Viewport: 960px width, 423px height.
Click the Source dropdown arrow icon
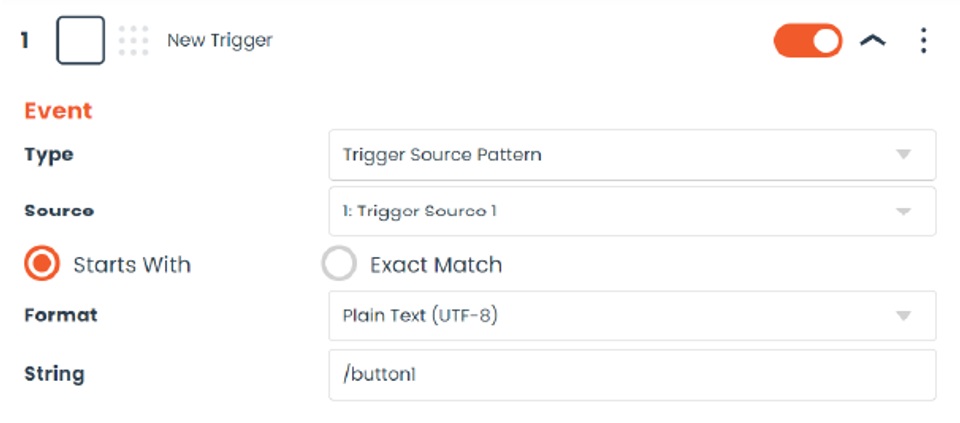[903, 211]
